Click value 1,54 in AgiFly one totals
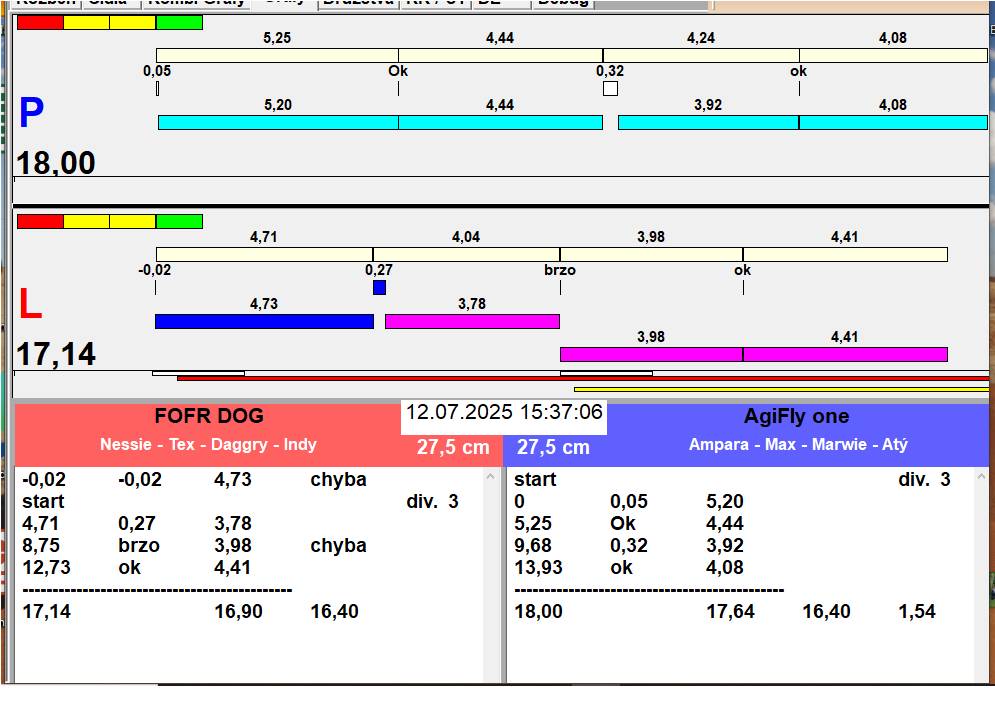 click(x=917, y=612)
